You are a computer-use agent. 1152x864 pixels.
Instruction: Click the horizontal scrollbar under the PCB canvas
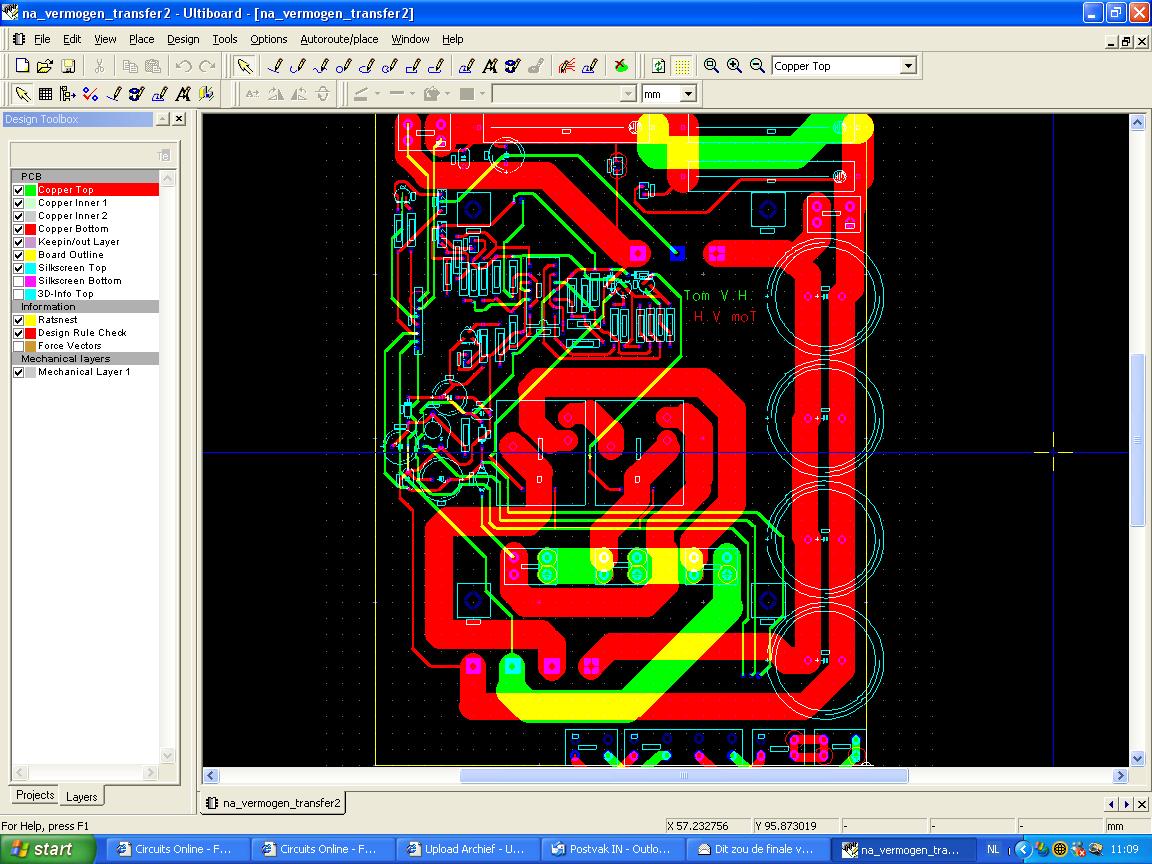click(x=683, y=776)
